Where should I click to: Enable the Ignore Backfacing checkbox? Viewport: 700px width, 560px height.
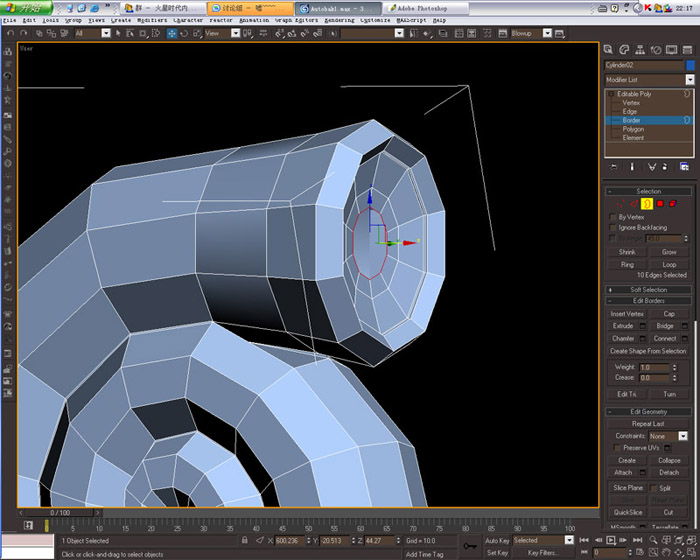(x=612, y=228)
